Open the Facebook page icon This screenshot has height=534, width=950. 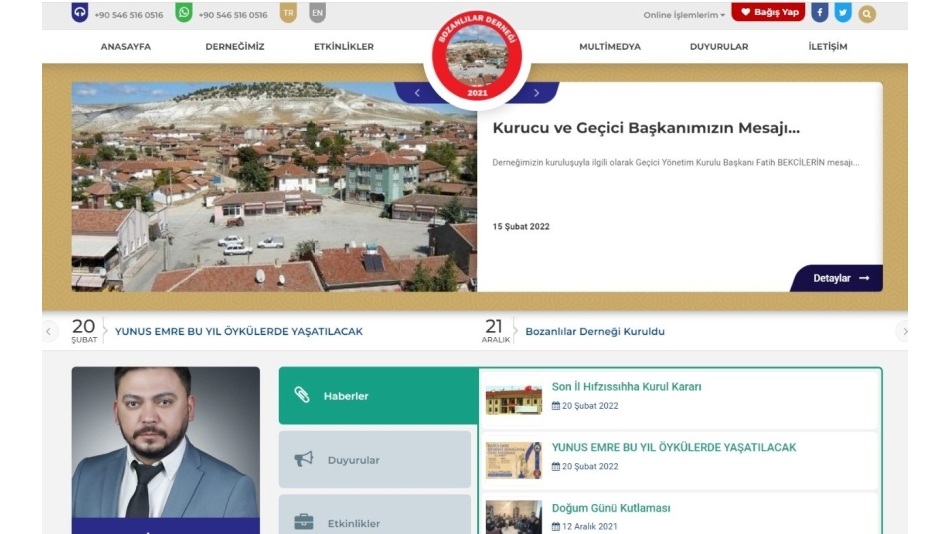pyautogui.click(x=820, y=13)
